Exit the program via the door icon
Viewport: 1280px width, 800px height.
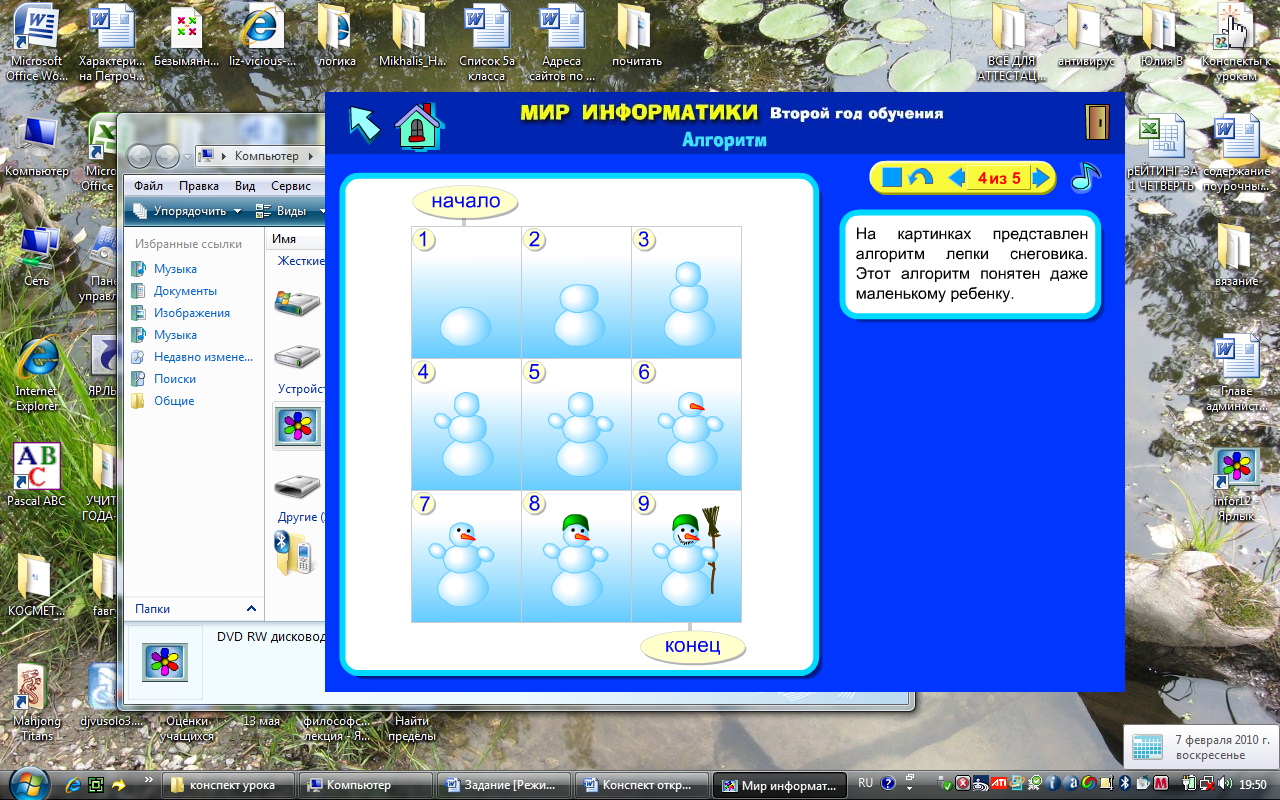1098,122
